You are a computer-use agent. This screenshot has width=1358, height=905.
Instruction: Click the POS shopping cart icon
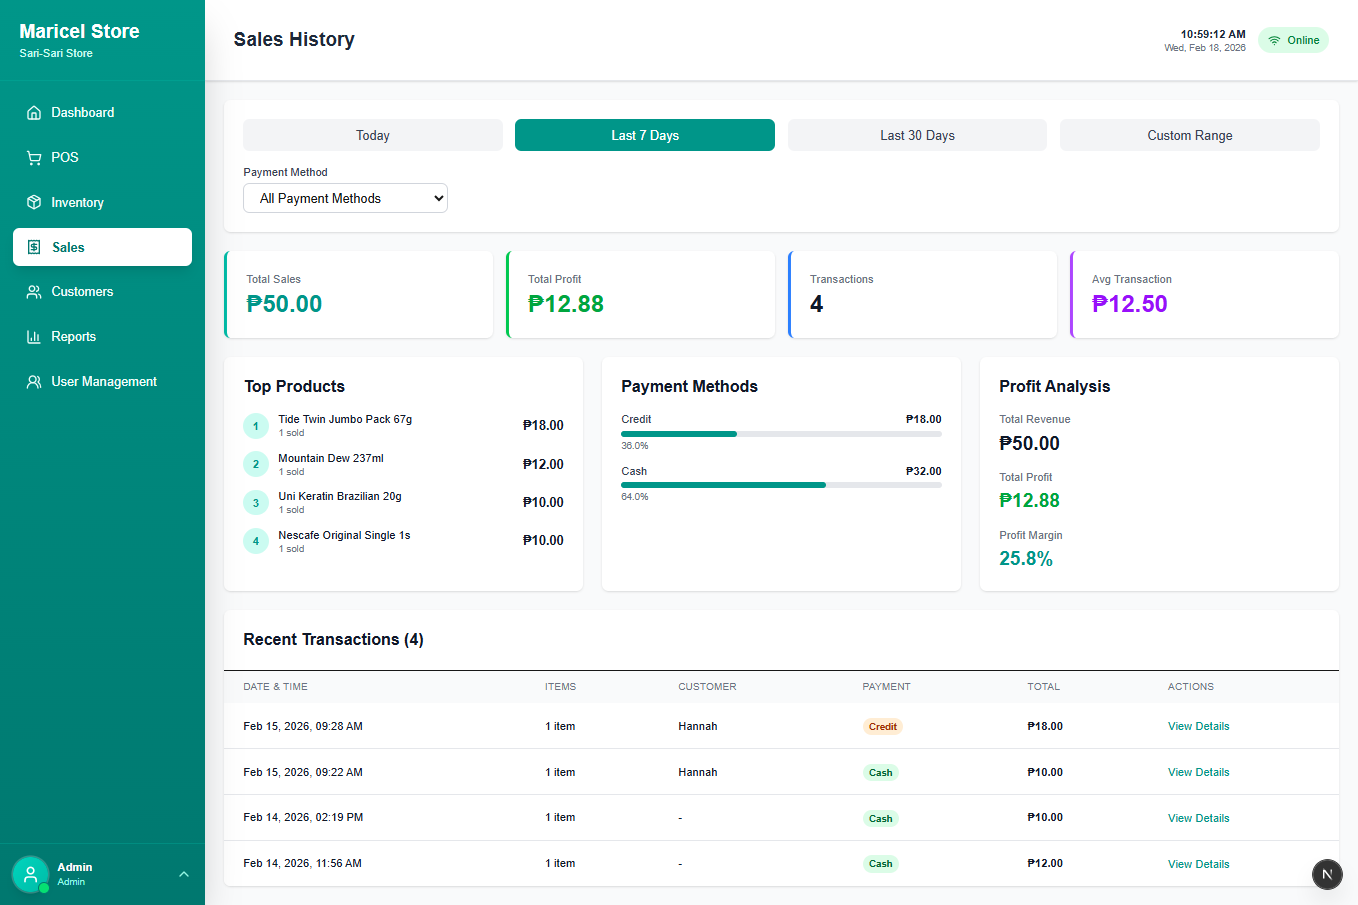click(34, 158)
